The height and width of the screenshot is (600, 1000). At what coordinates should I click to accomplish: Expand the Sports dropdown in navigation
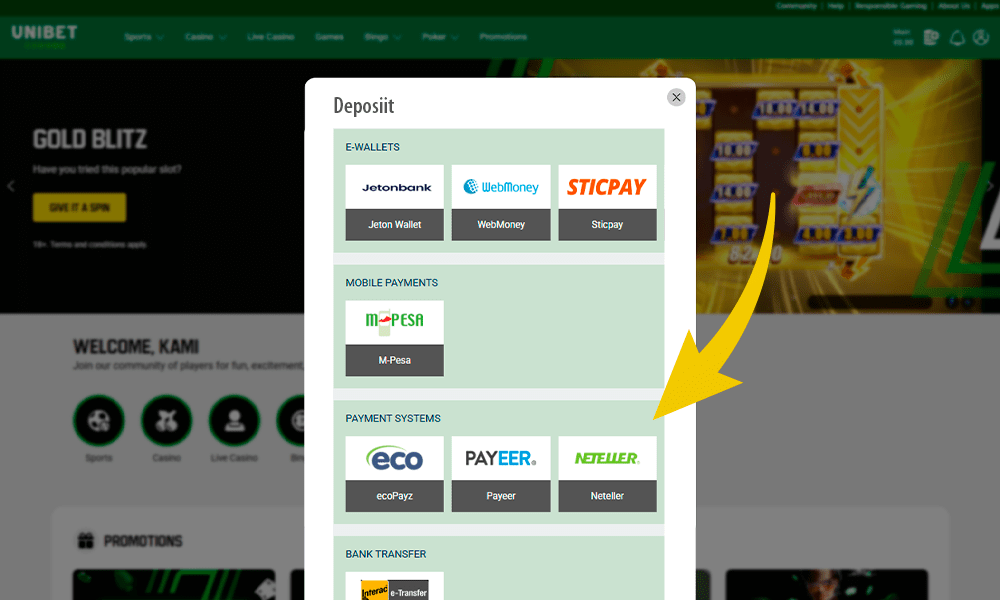[x=143, y=37]
